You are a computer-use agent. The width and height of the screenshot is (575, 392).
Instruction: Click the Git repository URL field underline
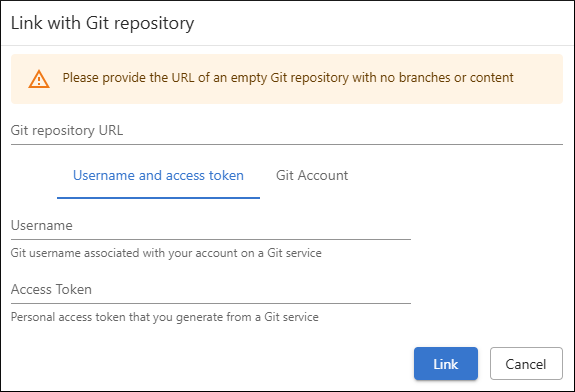(x=287, y=144)
